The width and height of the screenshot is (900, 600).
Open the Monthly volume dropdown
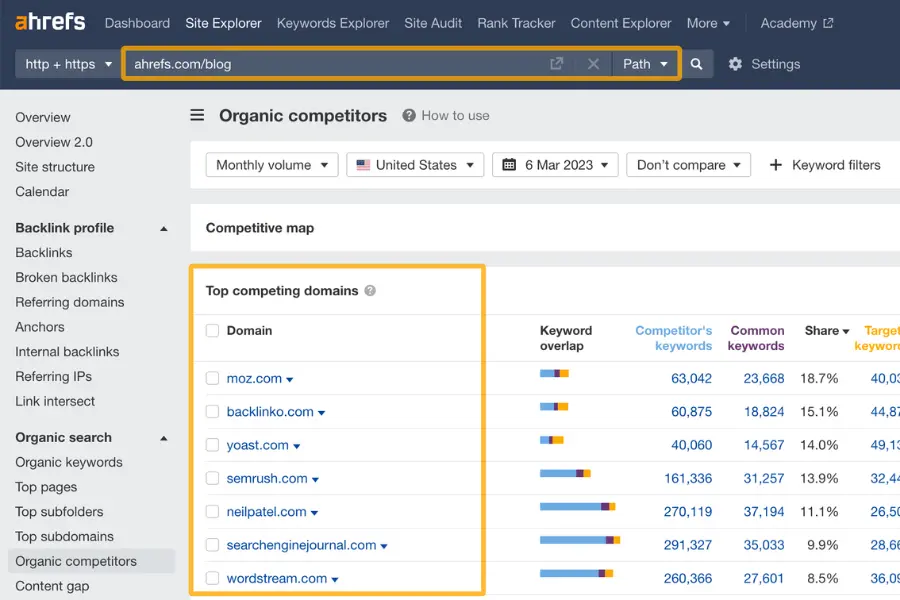click(271, 164)
